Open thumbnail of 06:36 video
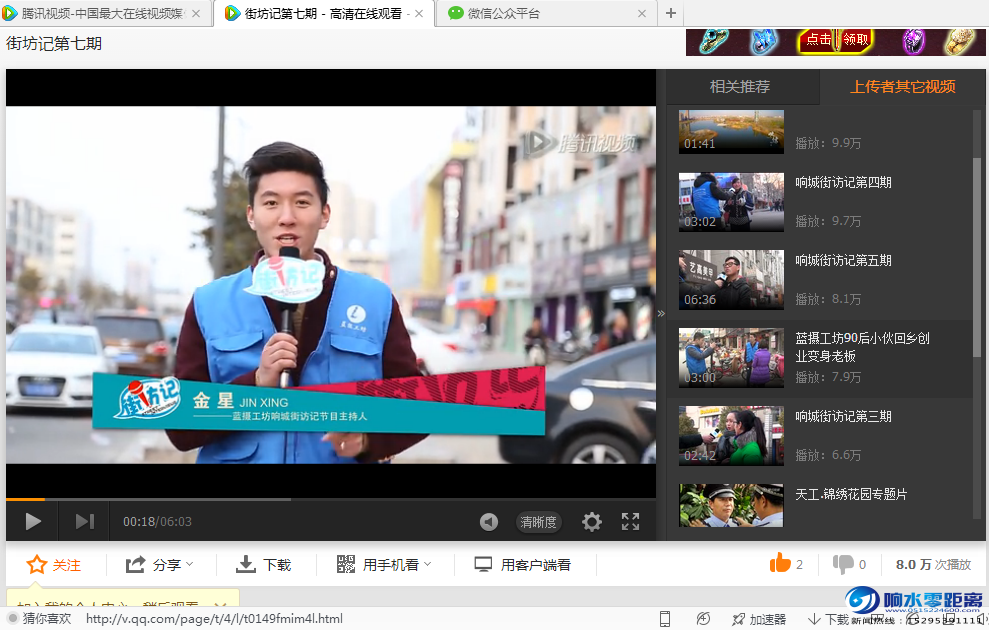The image size is (989, 630). (x=731, y=279)
